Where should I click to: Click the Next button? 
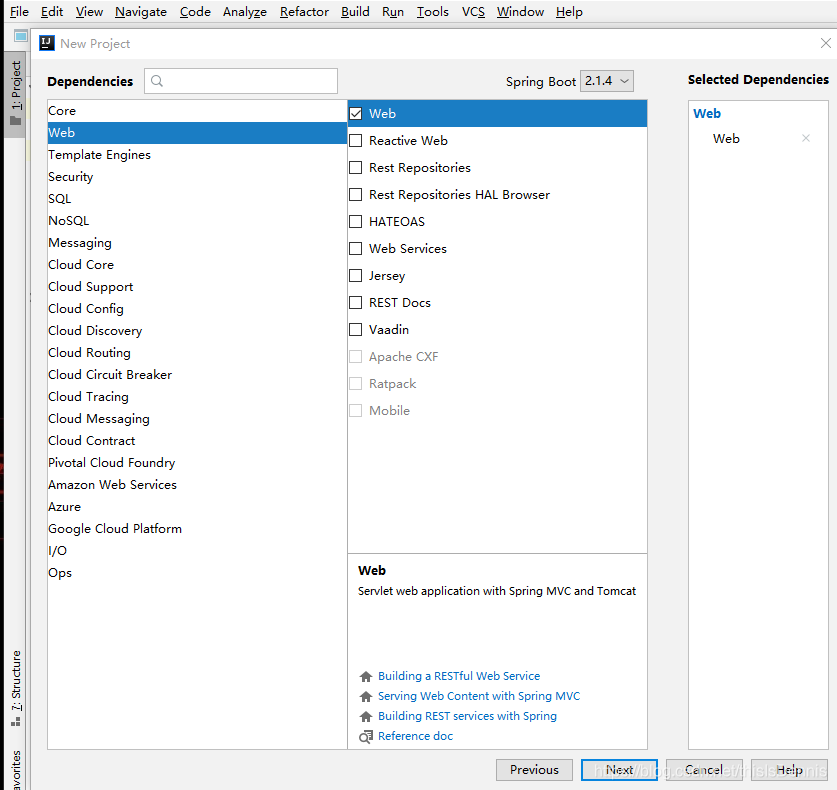(619, 770)
